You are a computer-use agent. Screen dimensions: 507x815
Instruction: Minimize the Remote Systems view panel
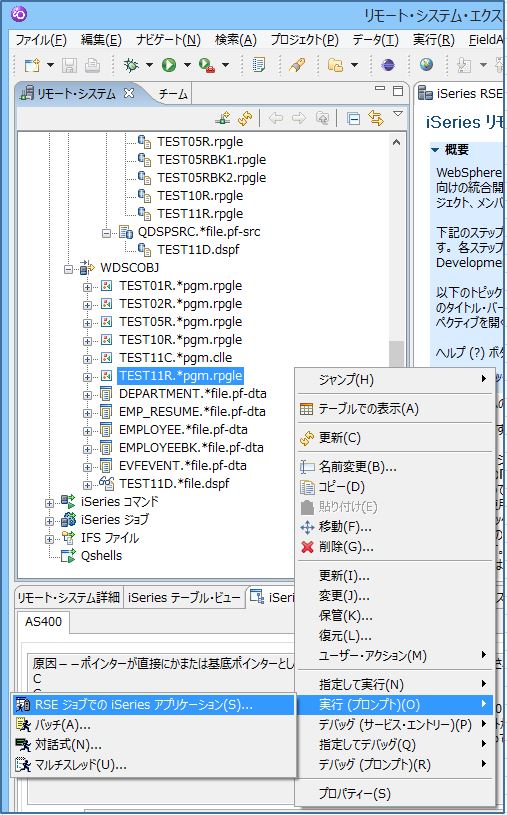coord(380,89)
